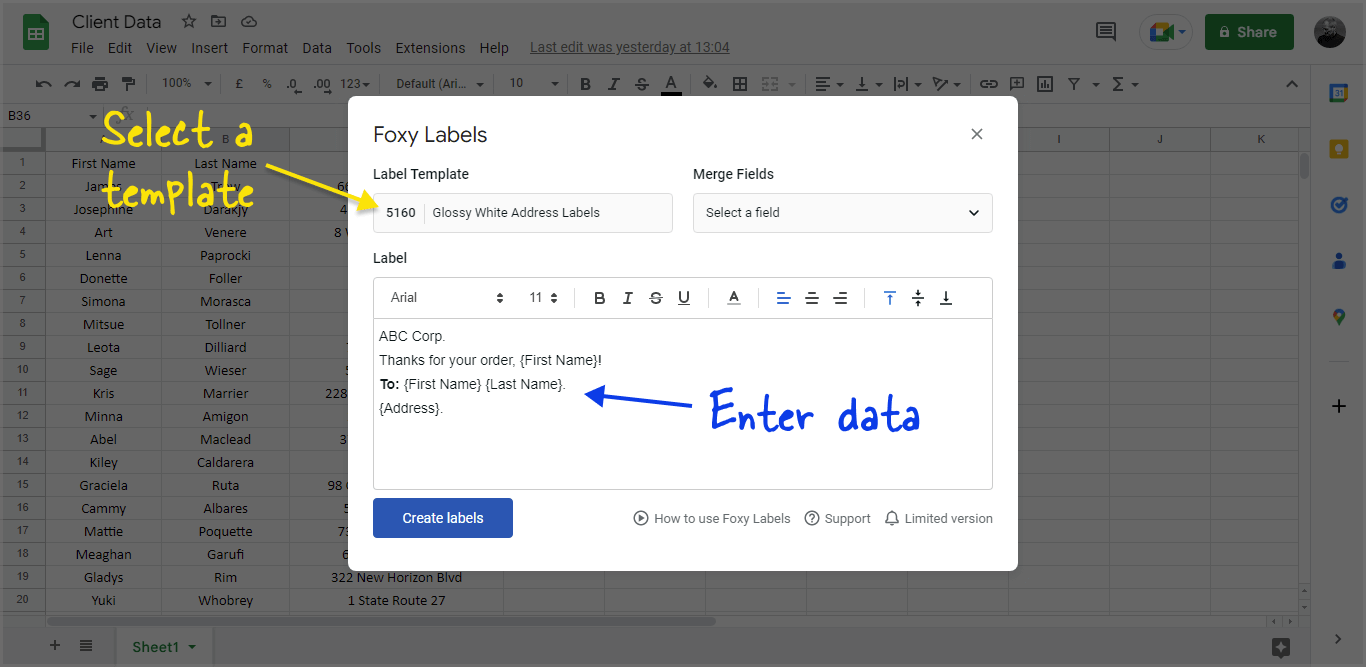Click the redo toolbar icon
This screenshot has height=667, width=1366.
(71, 84)
